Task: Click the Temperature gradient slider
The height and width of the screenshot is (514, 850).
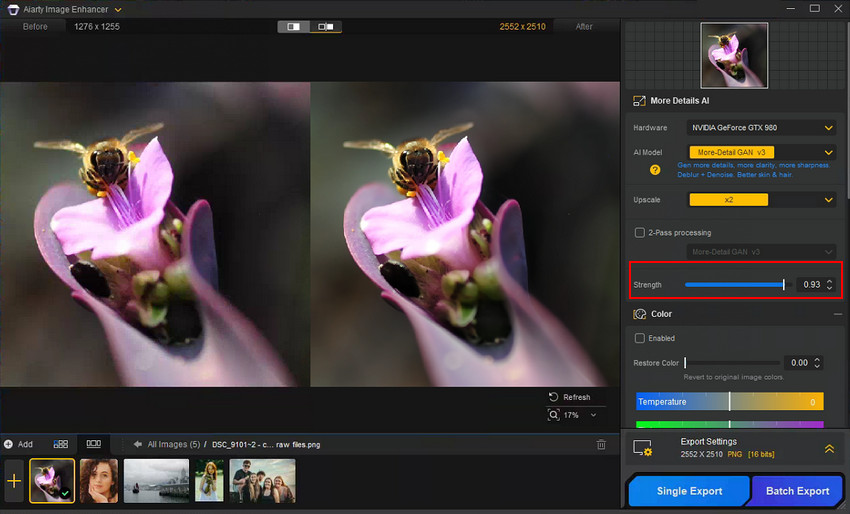Action: point(730,402)
